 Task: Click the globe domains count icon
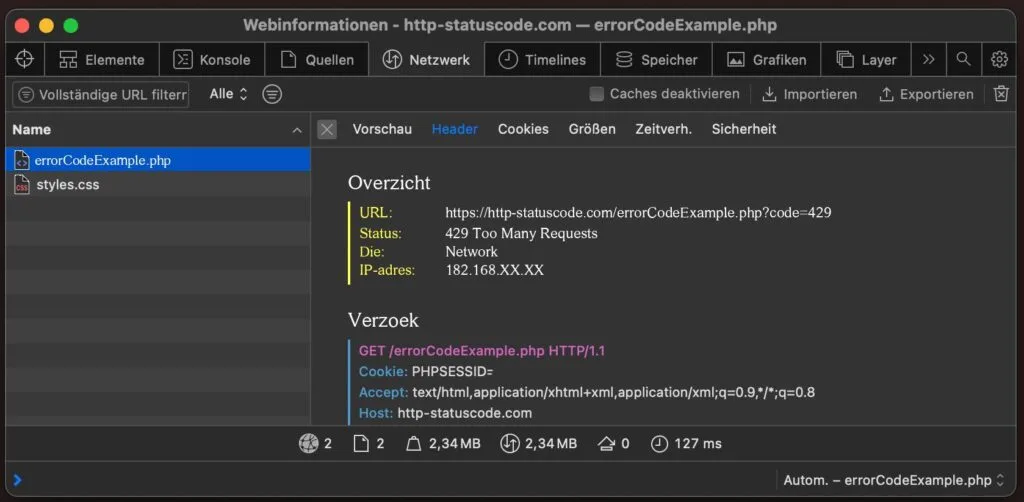point(308,444)
